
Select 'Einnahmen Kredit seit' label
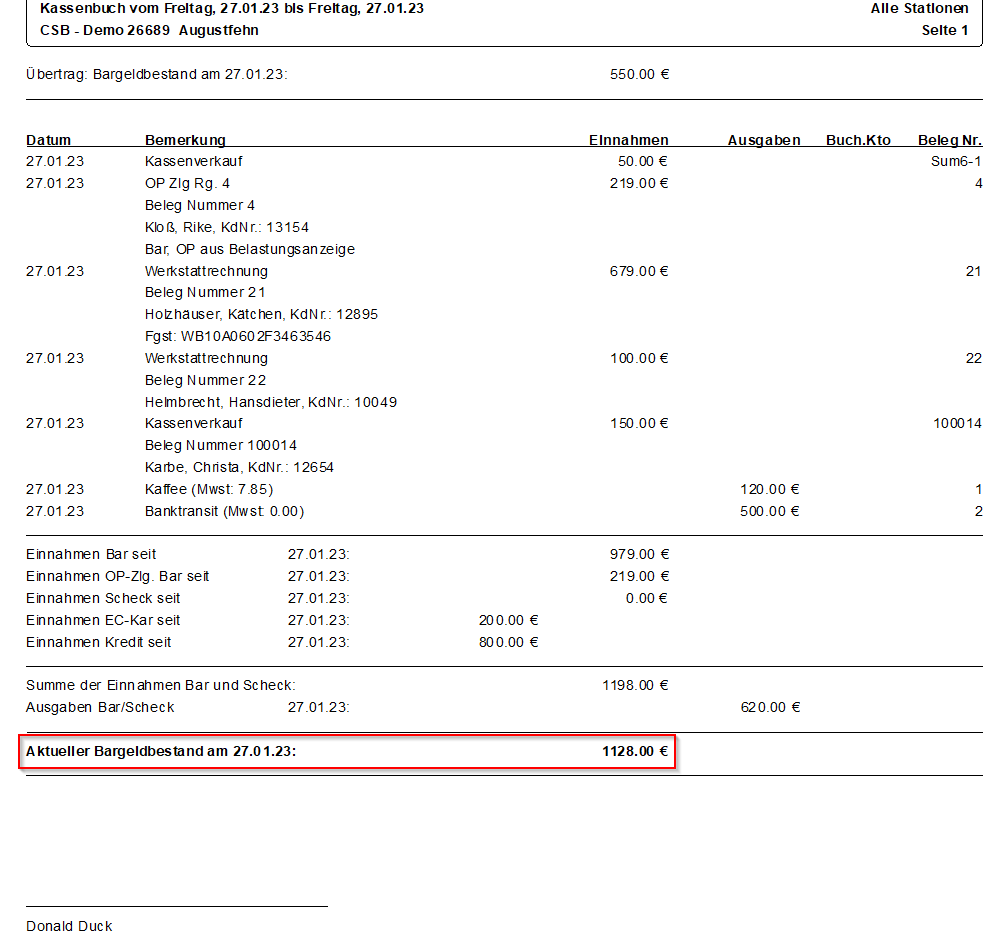tap(99, 642)
